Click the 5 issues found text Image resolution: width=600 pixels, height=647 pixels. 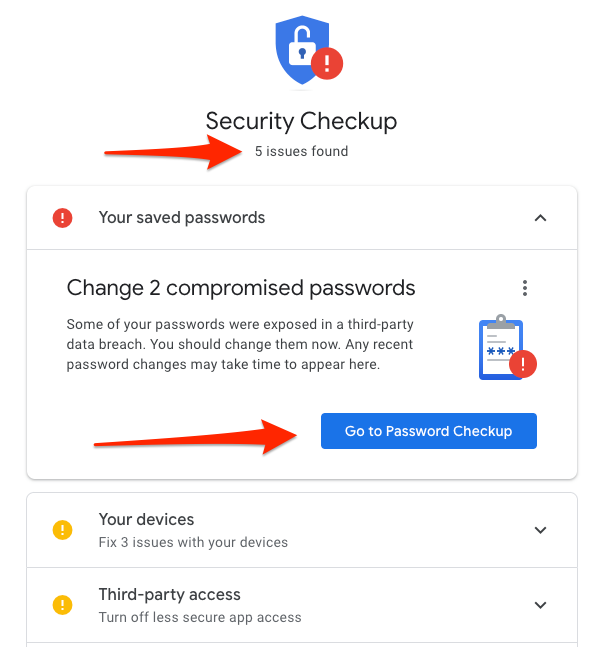(301, 151)
